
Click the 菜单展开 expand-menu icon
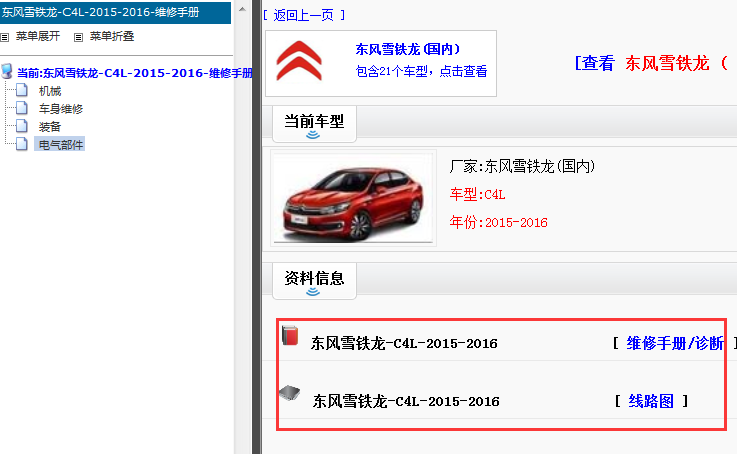(5, 37)
